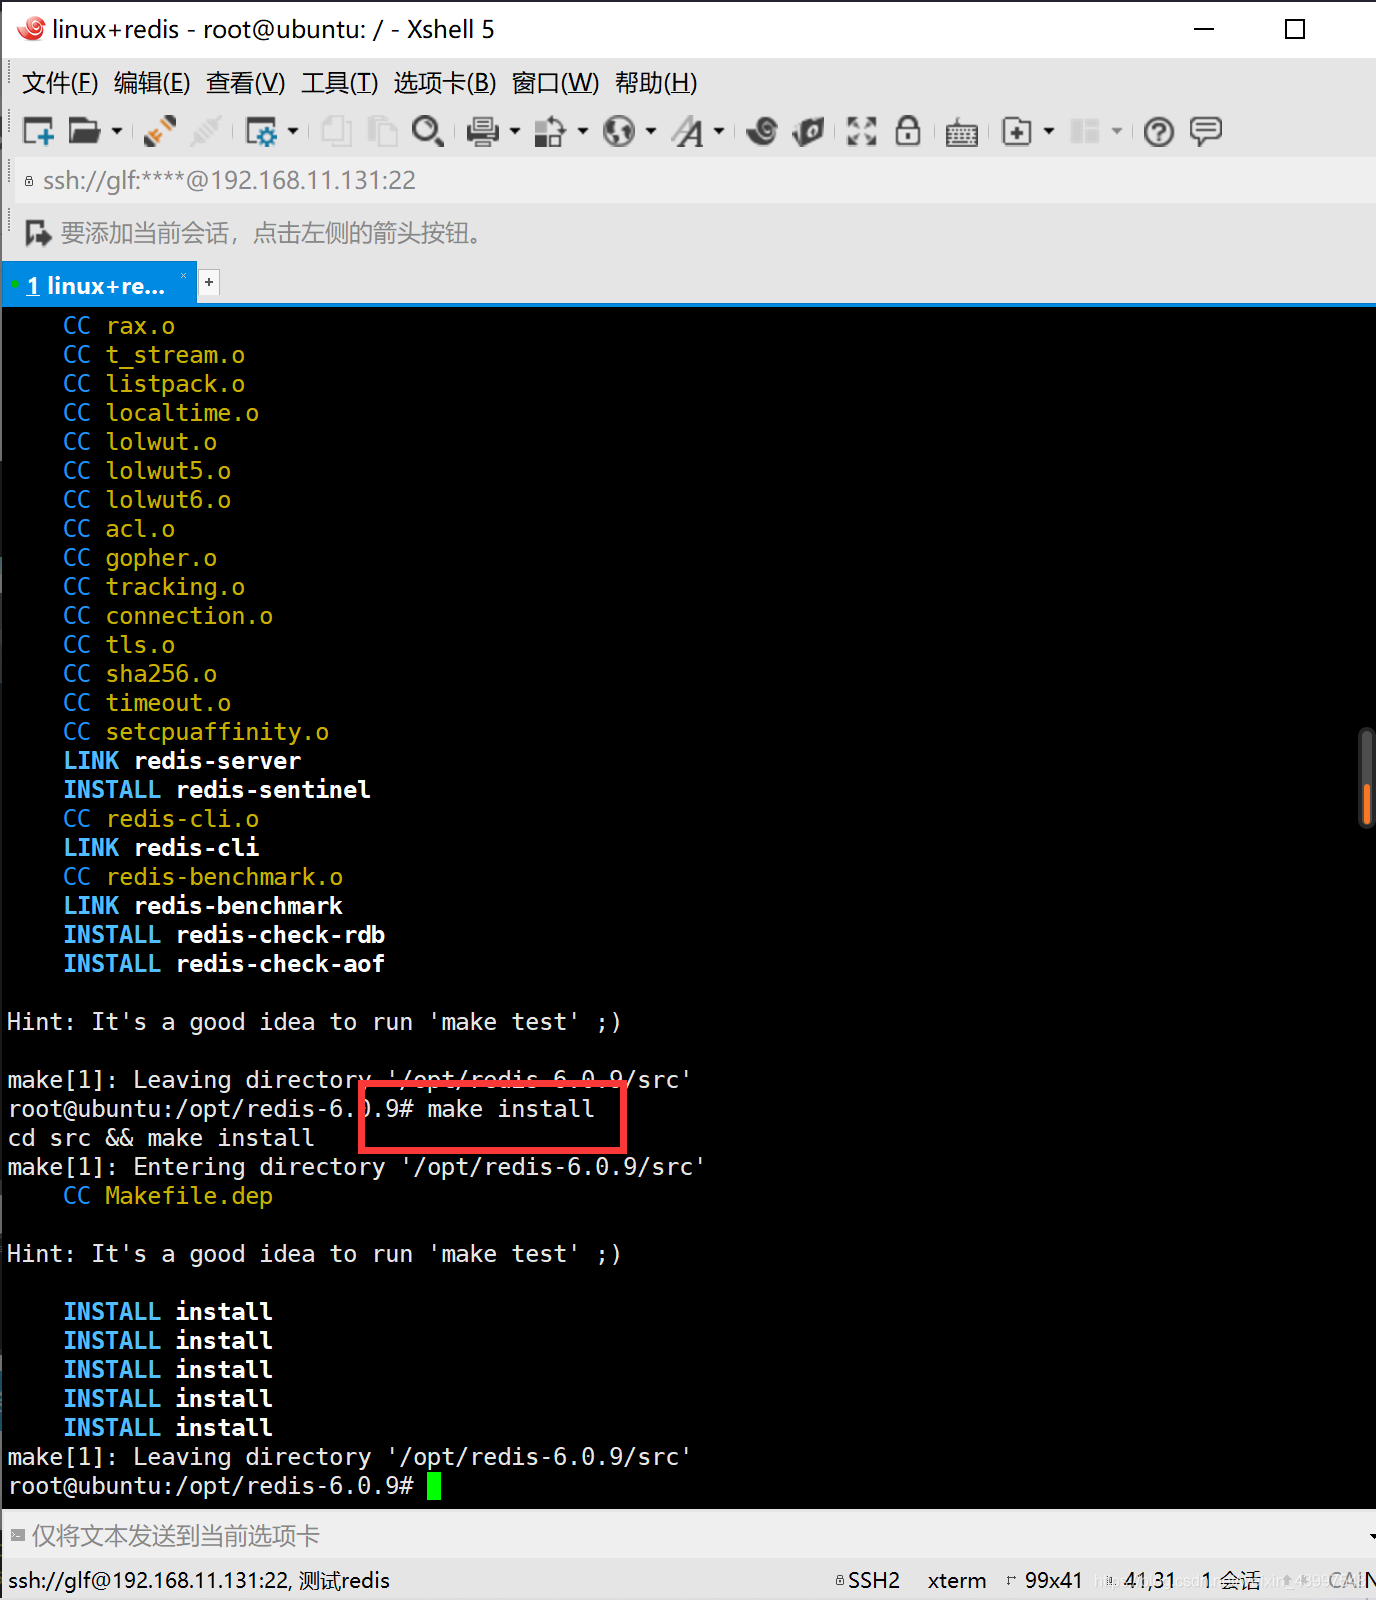Close the linux+re... tab with its x
Screen dimensions: 1376x1600
[184, 275]
